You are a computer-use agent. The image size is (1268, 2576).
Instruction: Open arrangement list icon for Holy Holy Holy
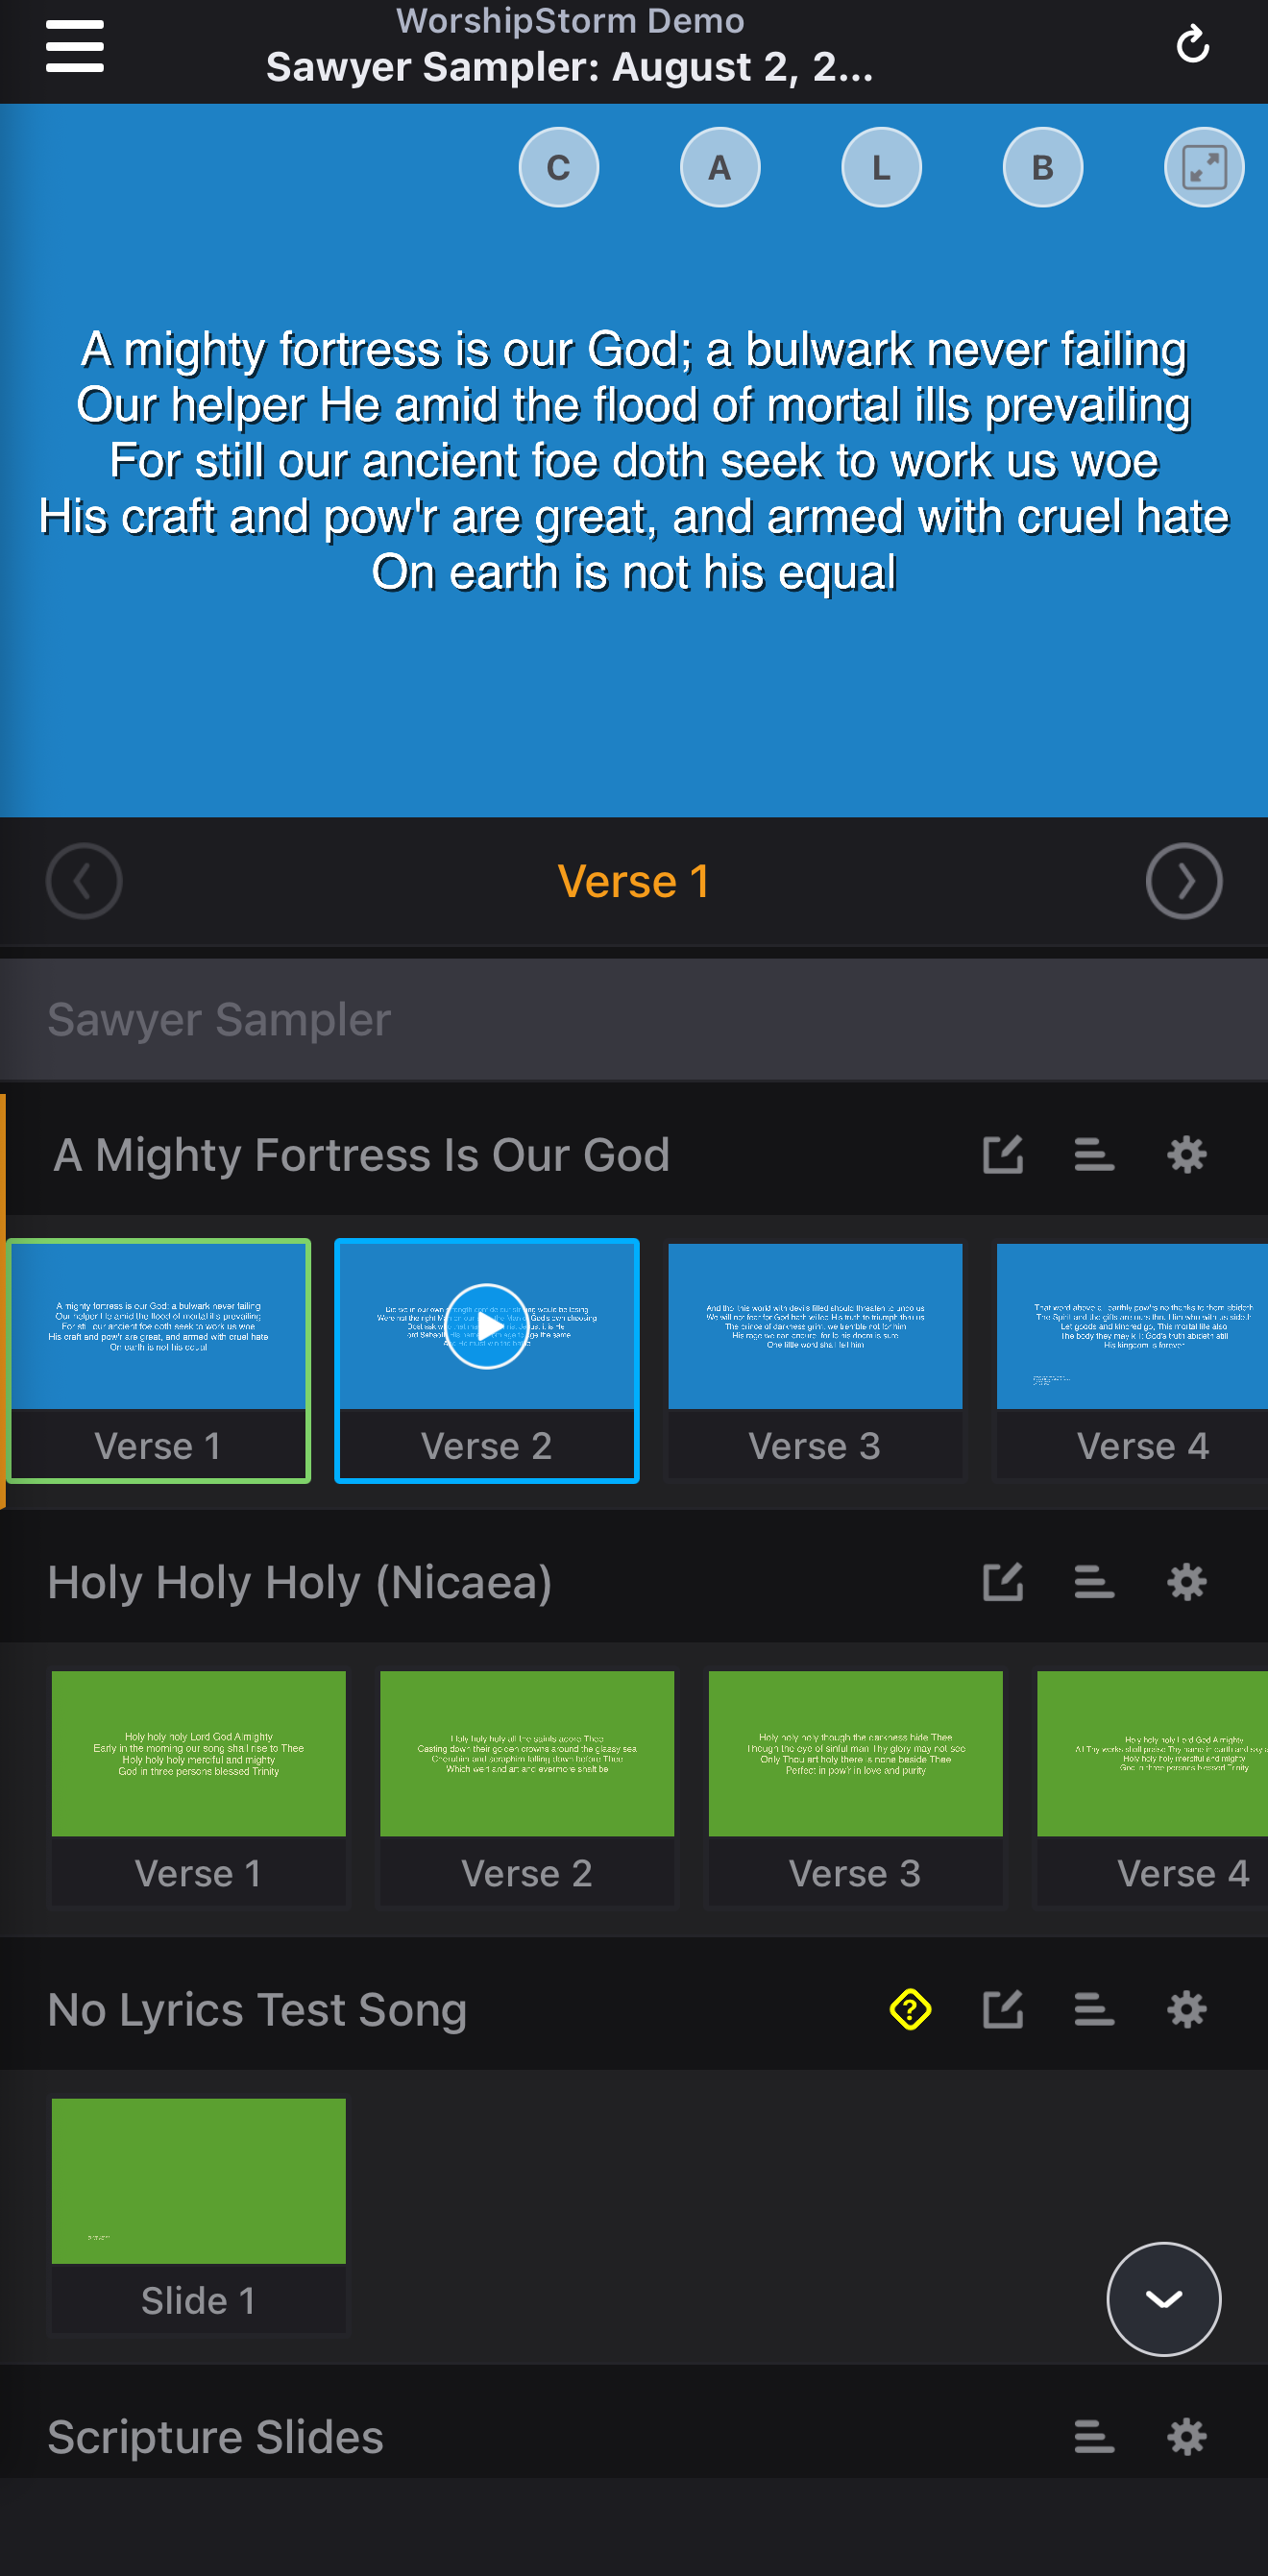tap(1094, 1582)
